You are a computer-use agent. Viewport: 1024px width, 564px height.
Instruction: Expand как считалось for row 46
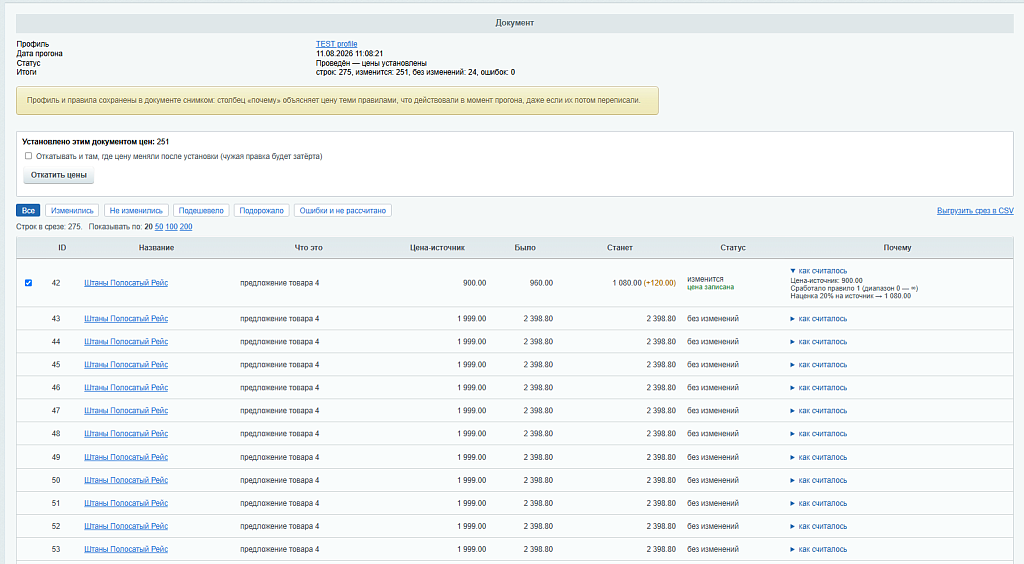coord(818,388)
